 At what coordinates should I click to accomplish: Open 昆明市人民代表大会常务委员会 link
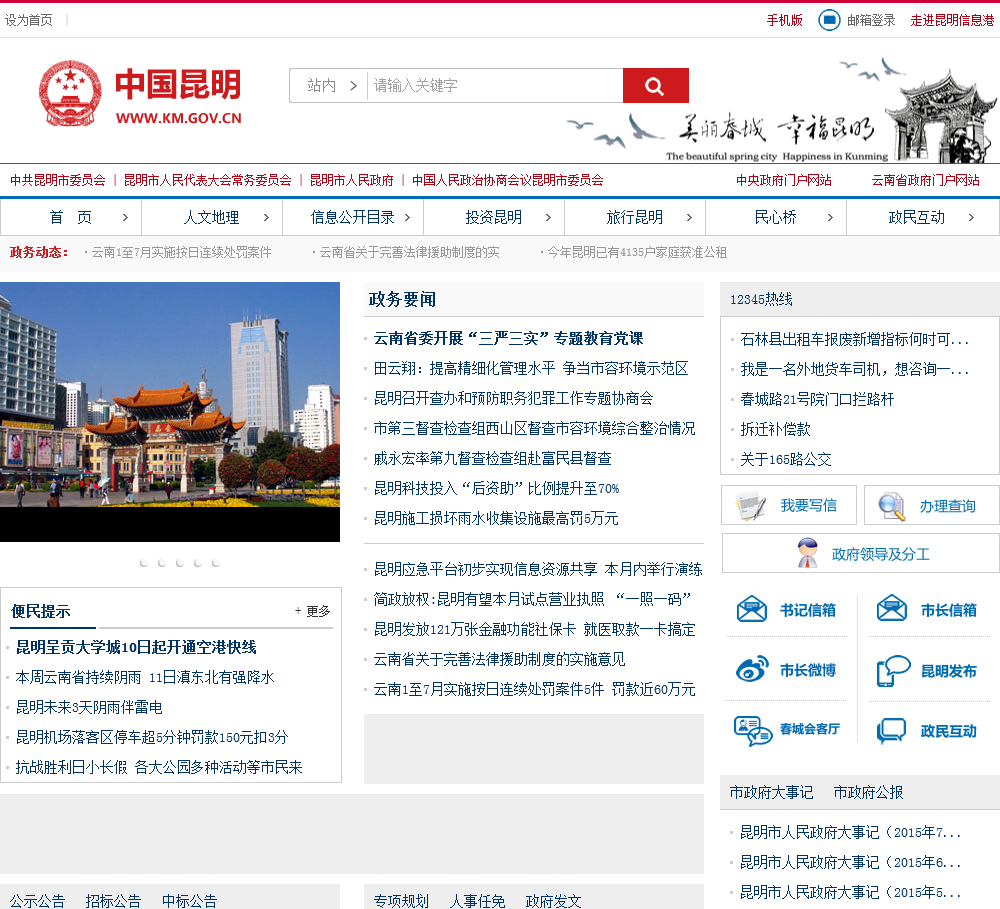tap(207, 180)
